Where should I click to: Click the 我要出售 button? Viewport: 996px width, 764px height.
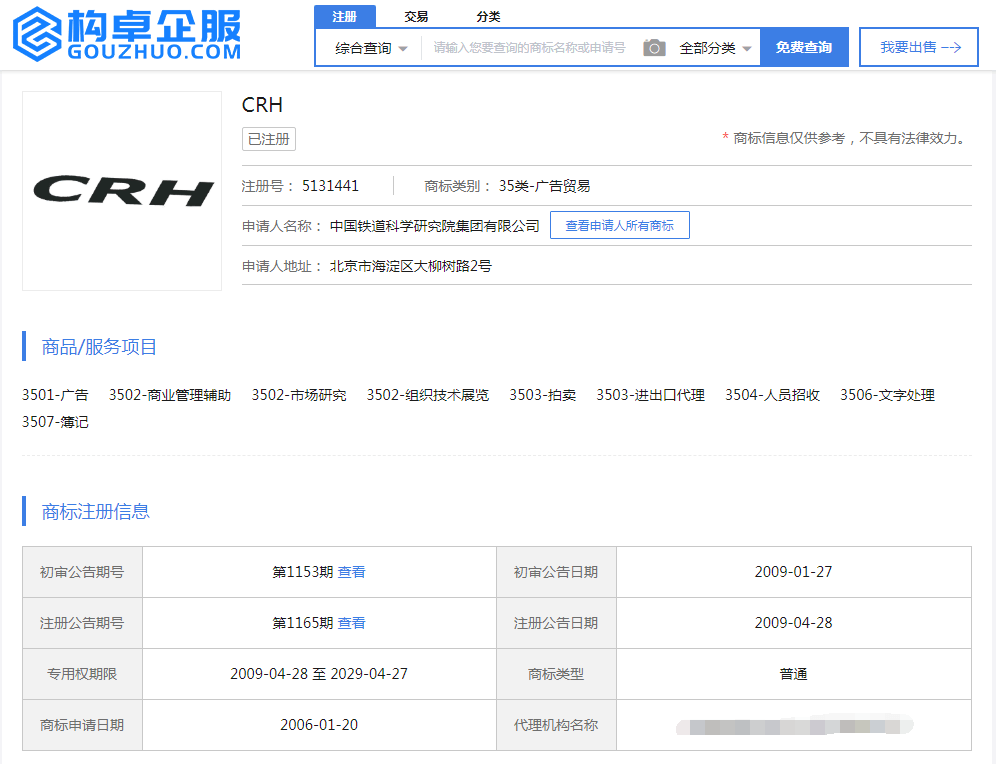[x=919, y=47]
